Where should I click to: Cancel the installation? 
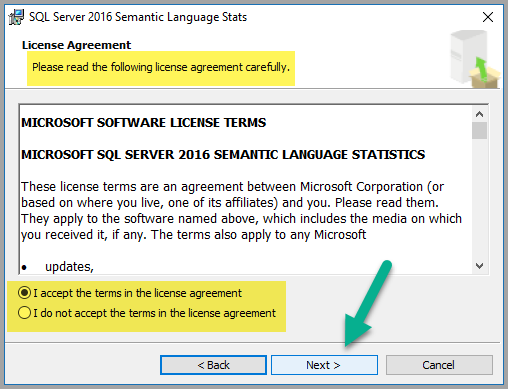click(439, 365)
